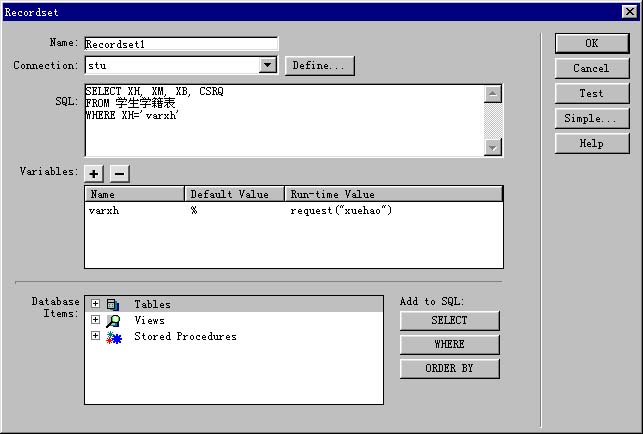Click the recordset Name input field

180,44
